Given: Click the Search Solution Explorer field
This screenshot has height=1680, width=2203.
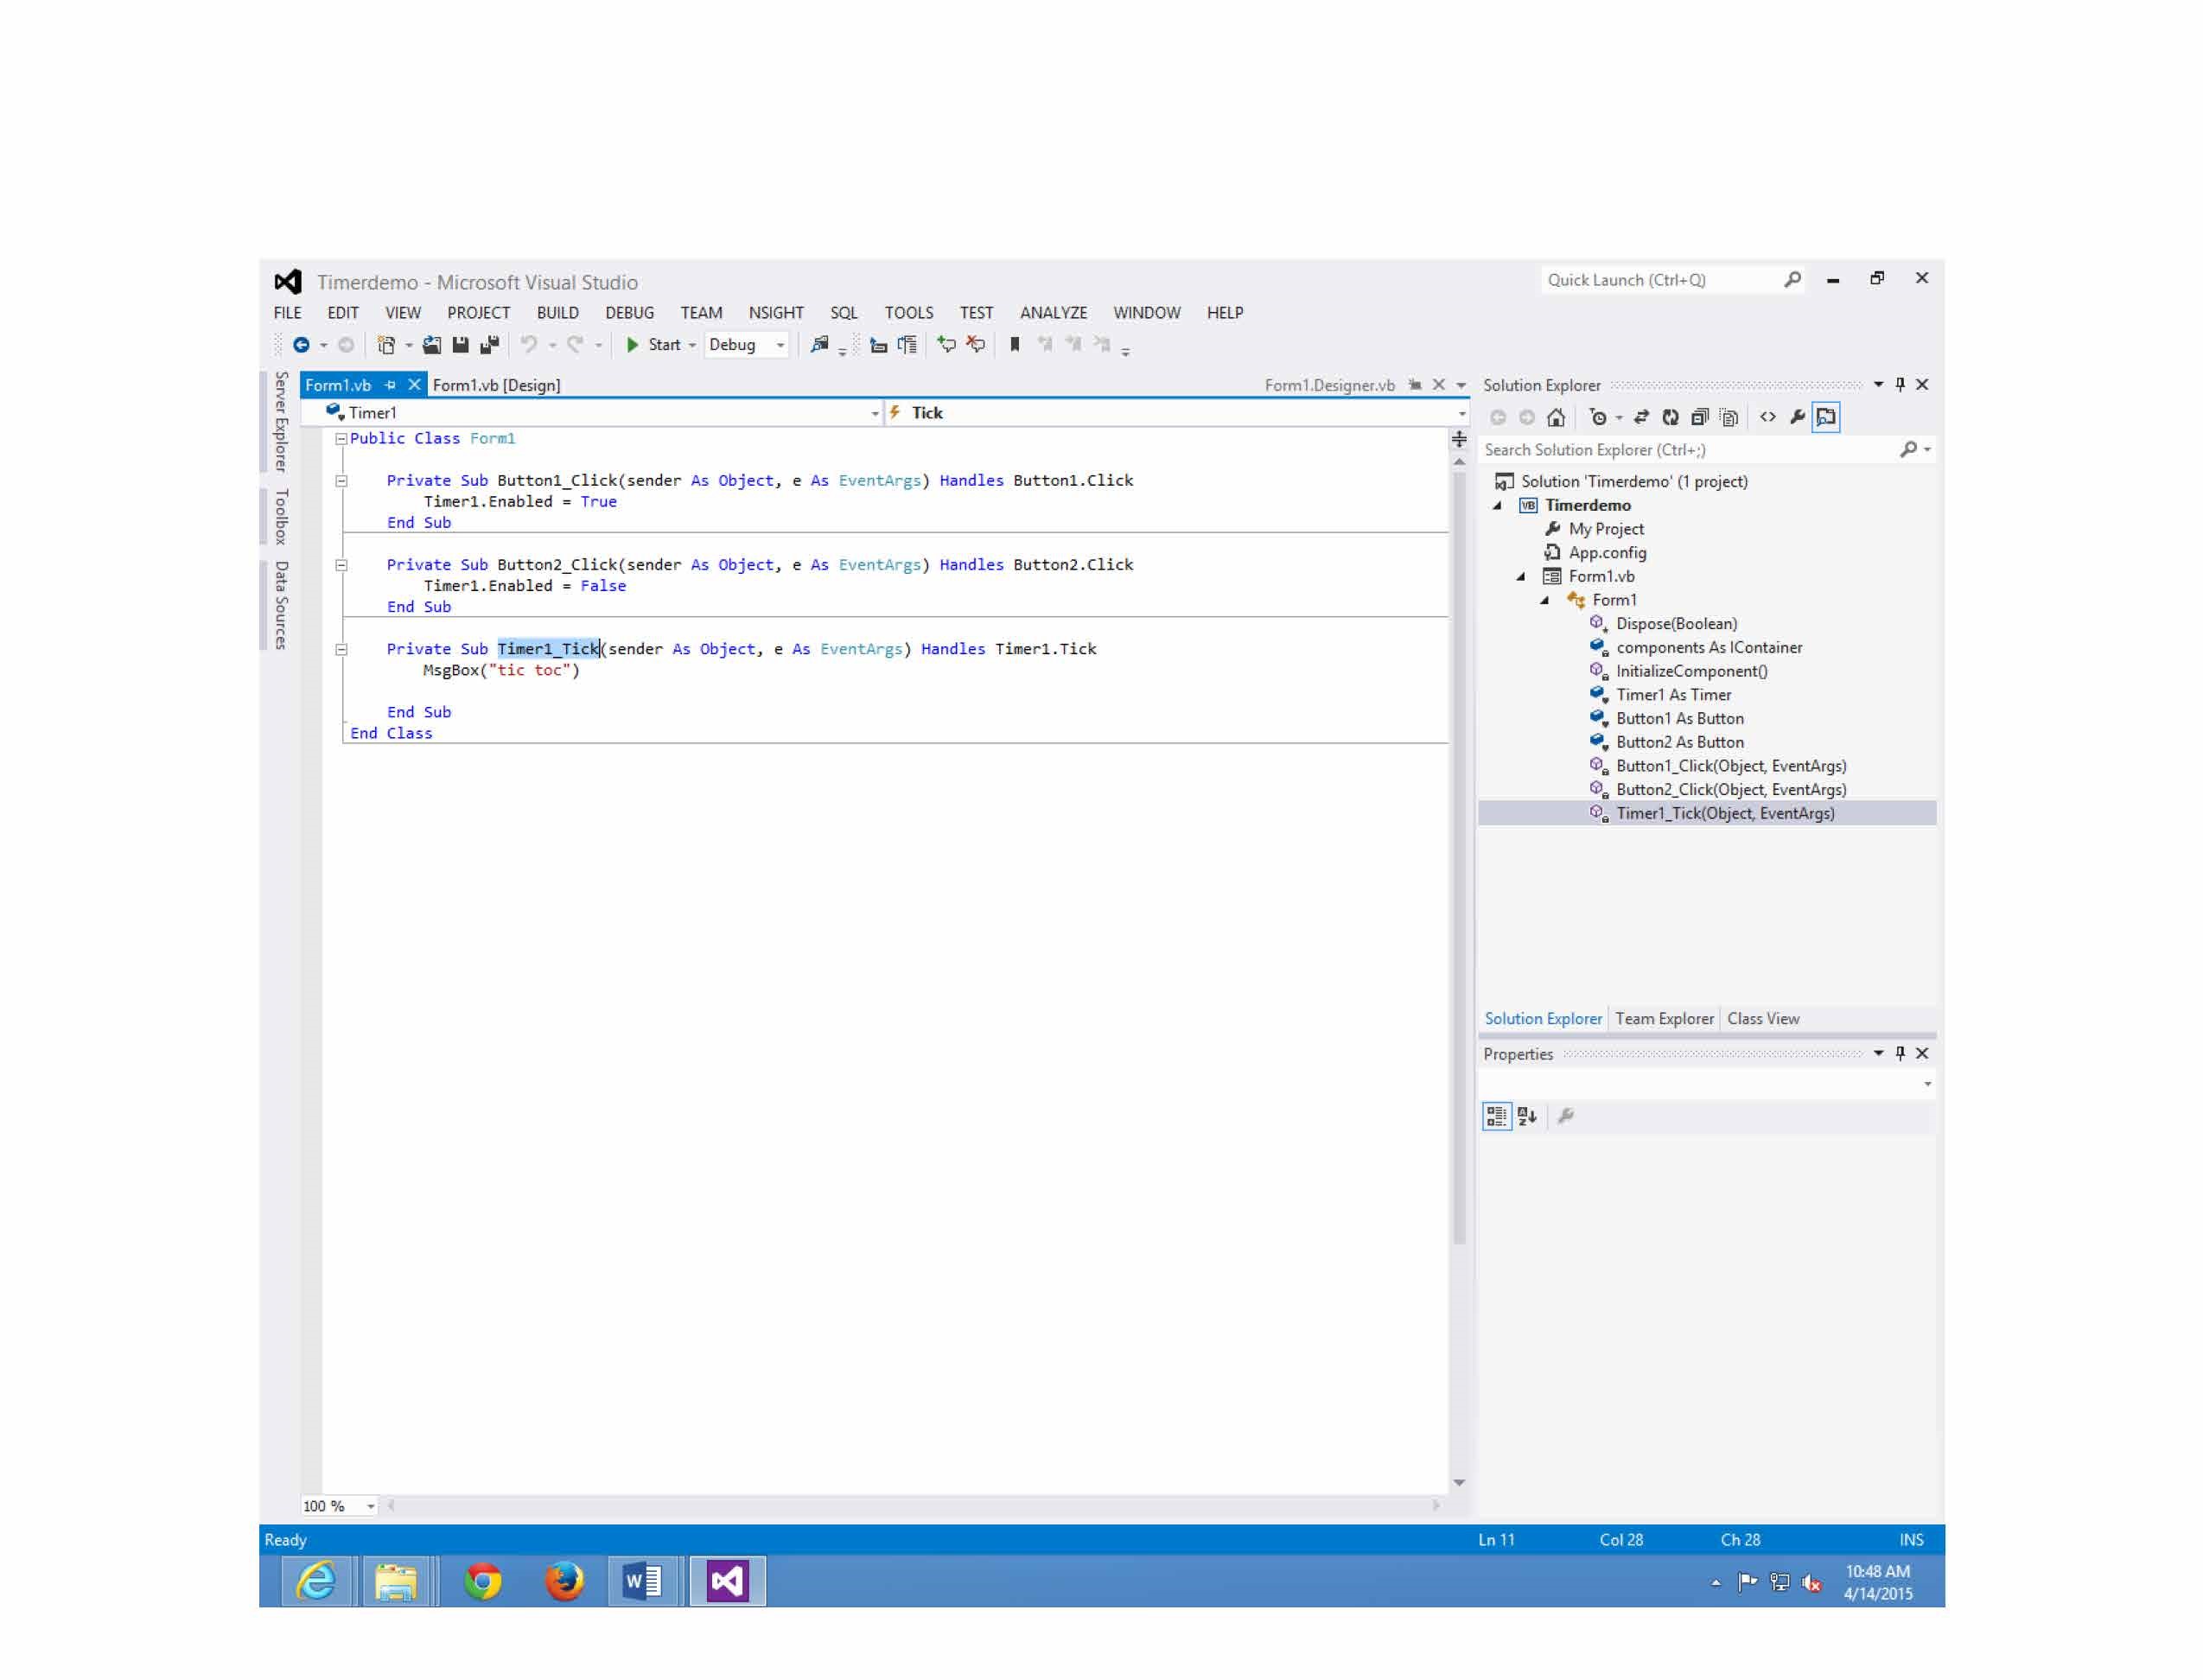Looking at the screenshot, I should coord(1690,450).
